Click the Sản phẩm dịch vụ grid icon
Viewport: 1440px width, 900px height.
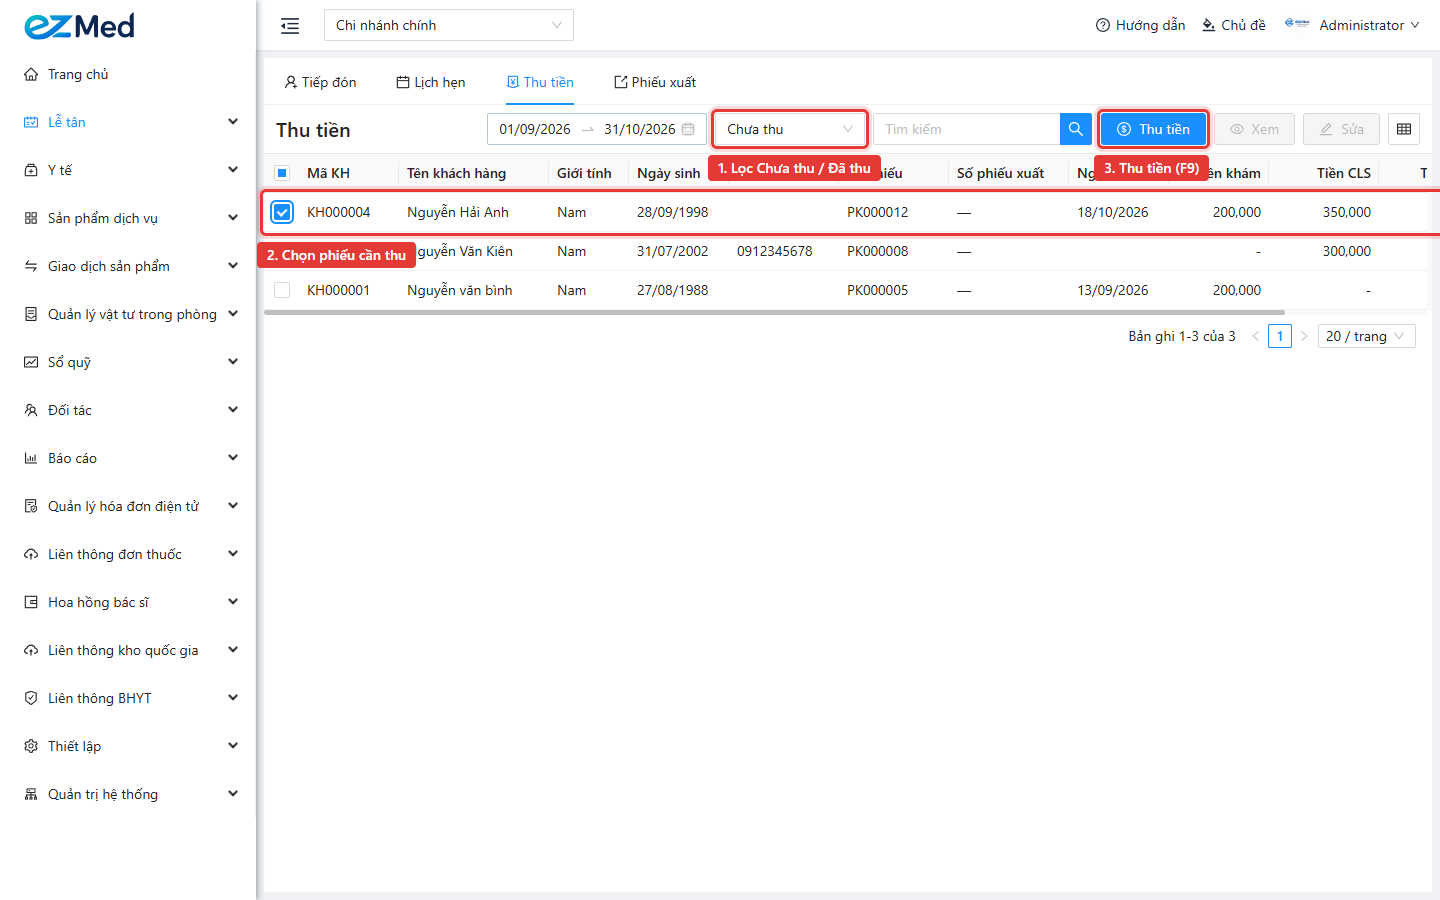pyautogui.click(x=31, y=218)
